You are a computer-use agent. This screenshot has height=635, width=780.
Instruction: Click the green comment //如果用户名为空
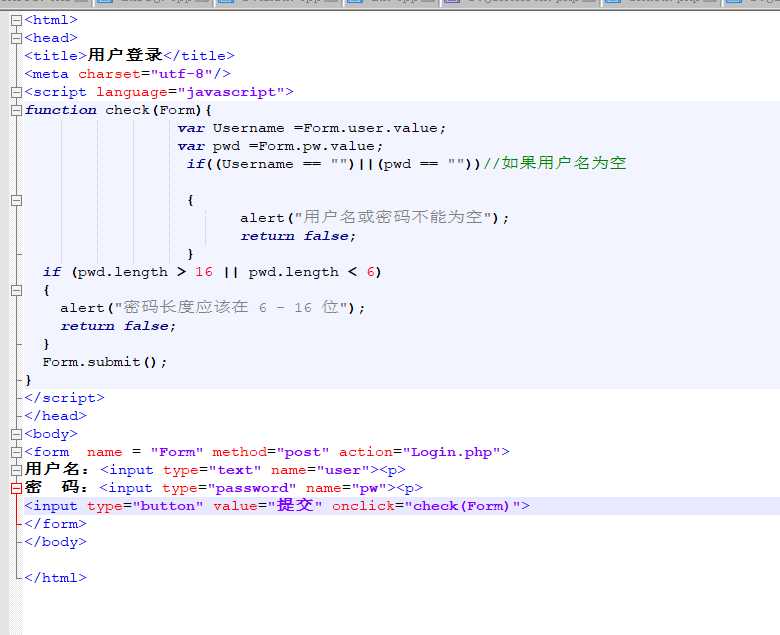(555, 163)
